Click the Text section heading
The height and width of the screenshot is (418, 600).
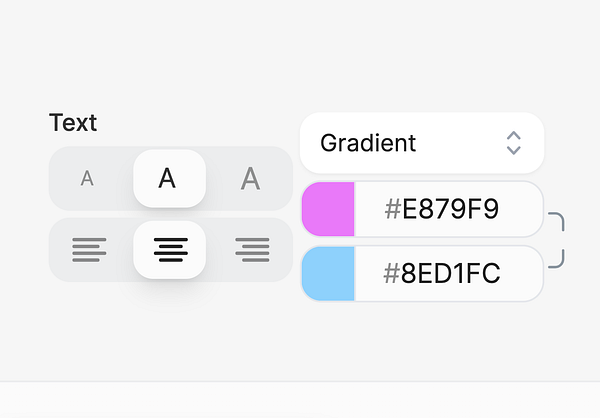(73, 123)
